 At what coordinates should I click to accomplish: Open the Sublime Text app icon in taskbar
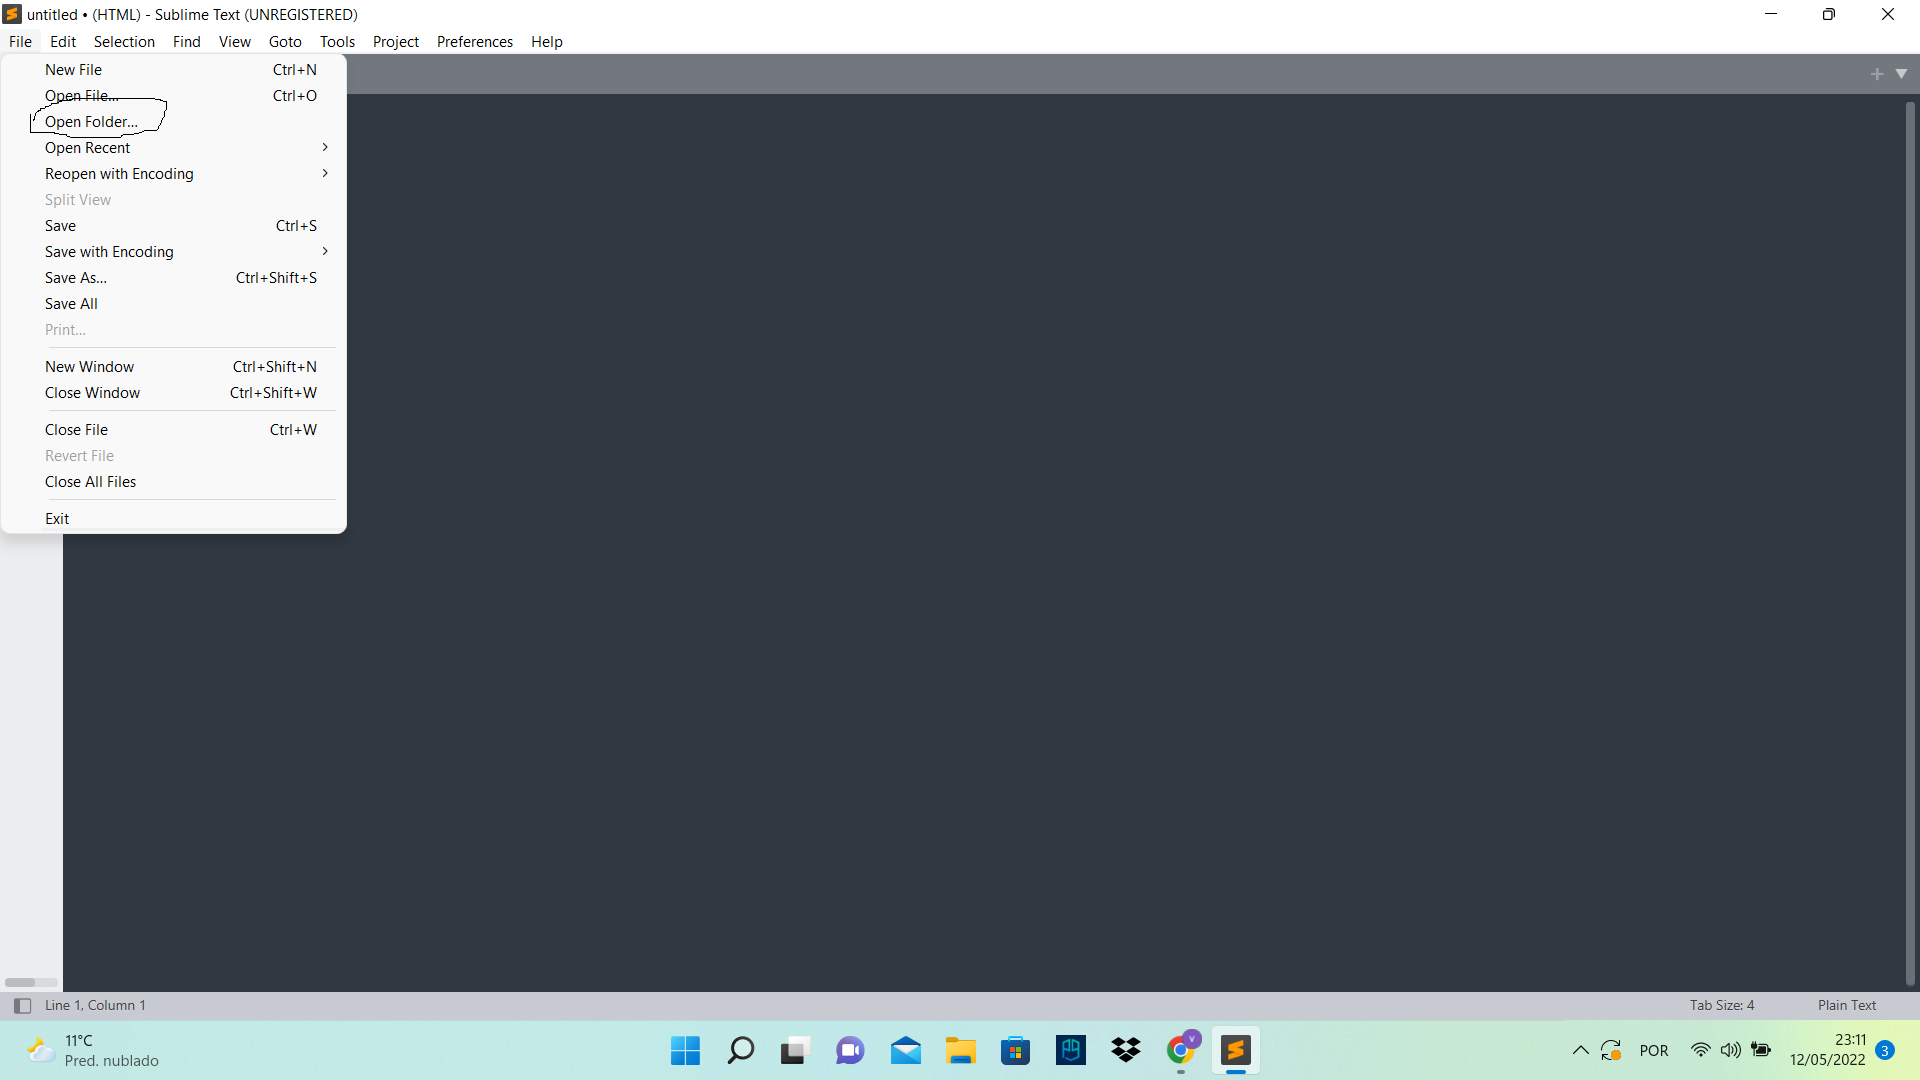click(x=1236, y=1050)
